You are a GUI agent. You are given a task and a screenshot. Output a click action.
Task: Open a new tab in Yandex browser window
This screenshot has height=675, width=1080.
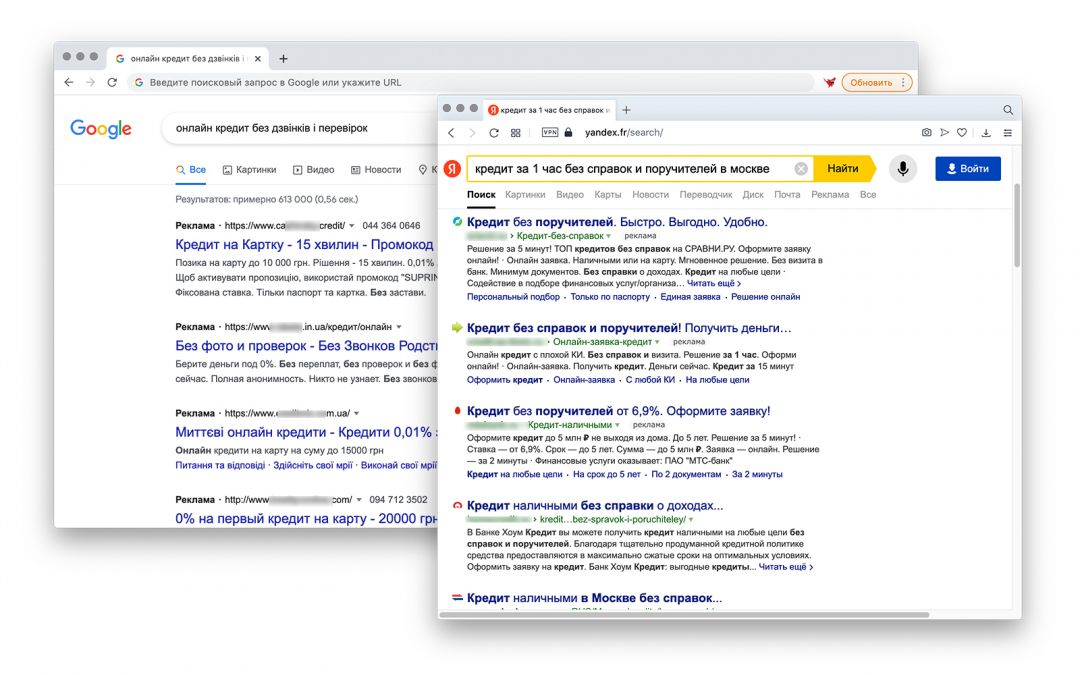[626, 110]
